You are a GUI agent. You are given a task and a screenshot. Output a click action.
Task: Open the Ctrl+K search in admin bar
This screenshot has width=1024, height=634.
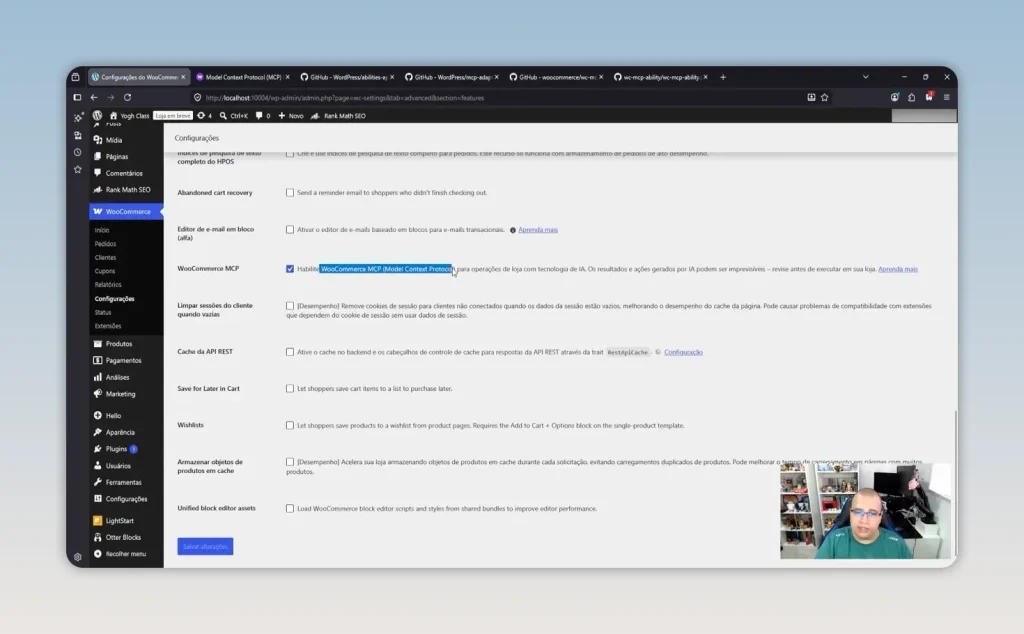click(234, 116)
